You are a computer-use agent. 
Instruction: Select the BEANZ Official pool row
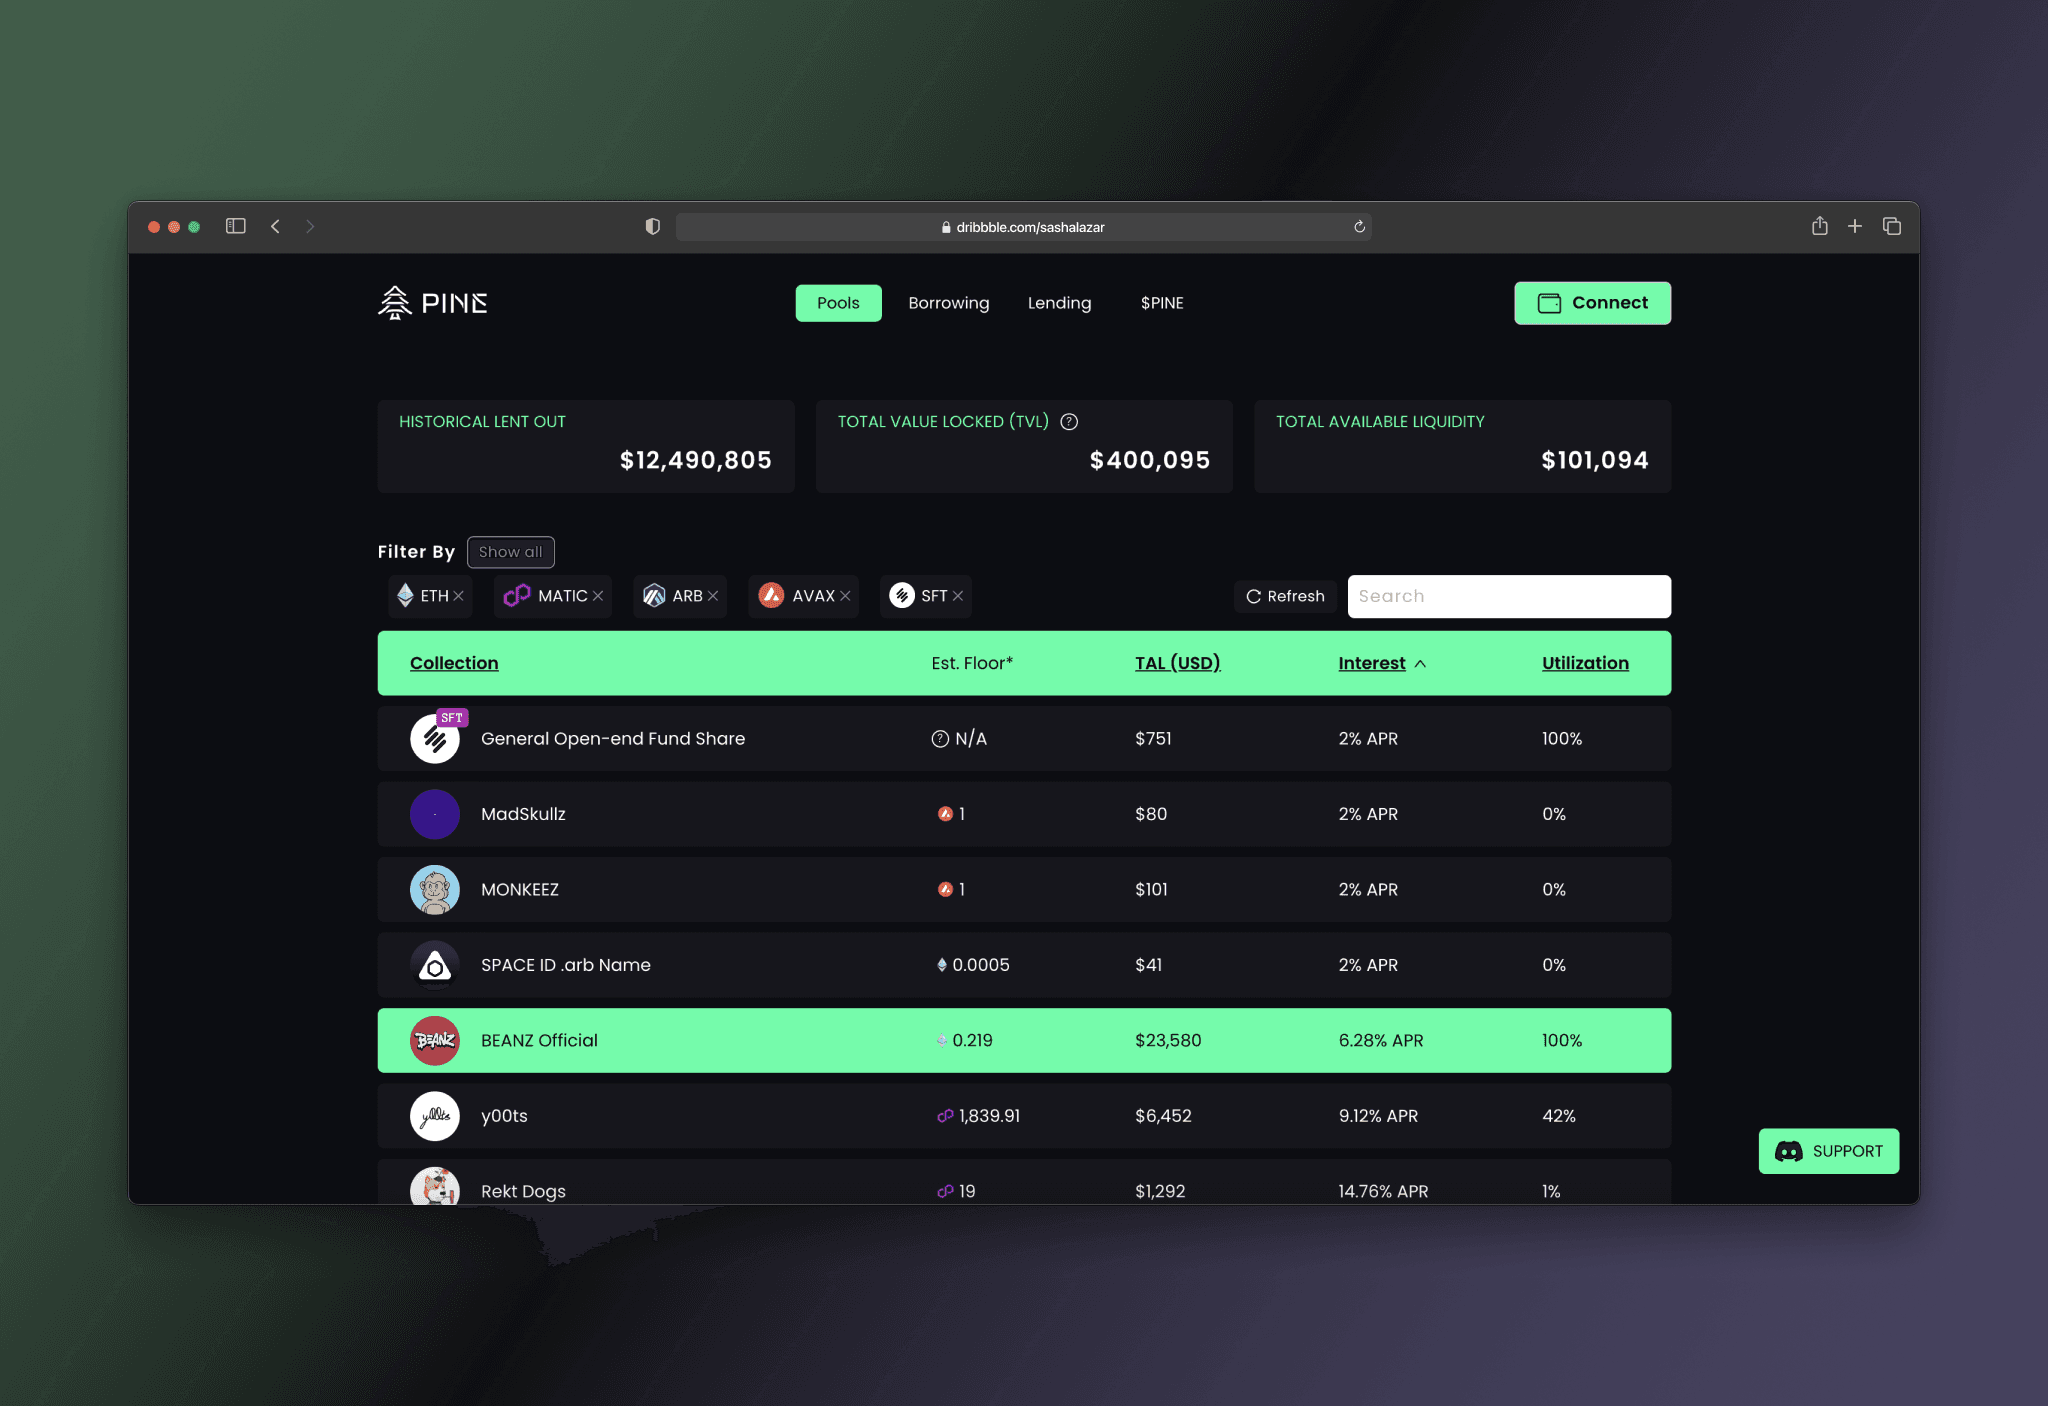(1024, 1040)
